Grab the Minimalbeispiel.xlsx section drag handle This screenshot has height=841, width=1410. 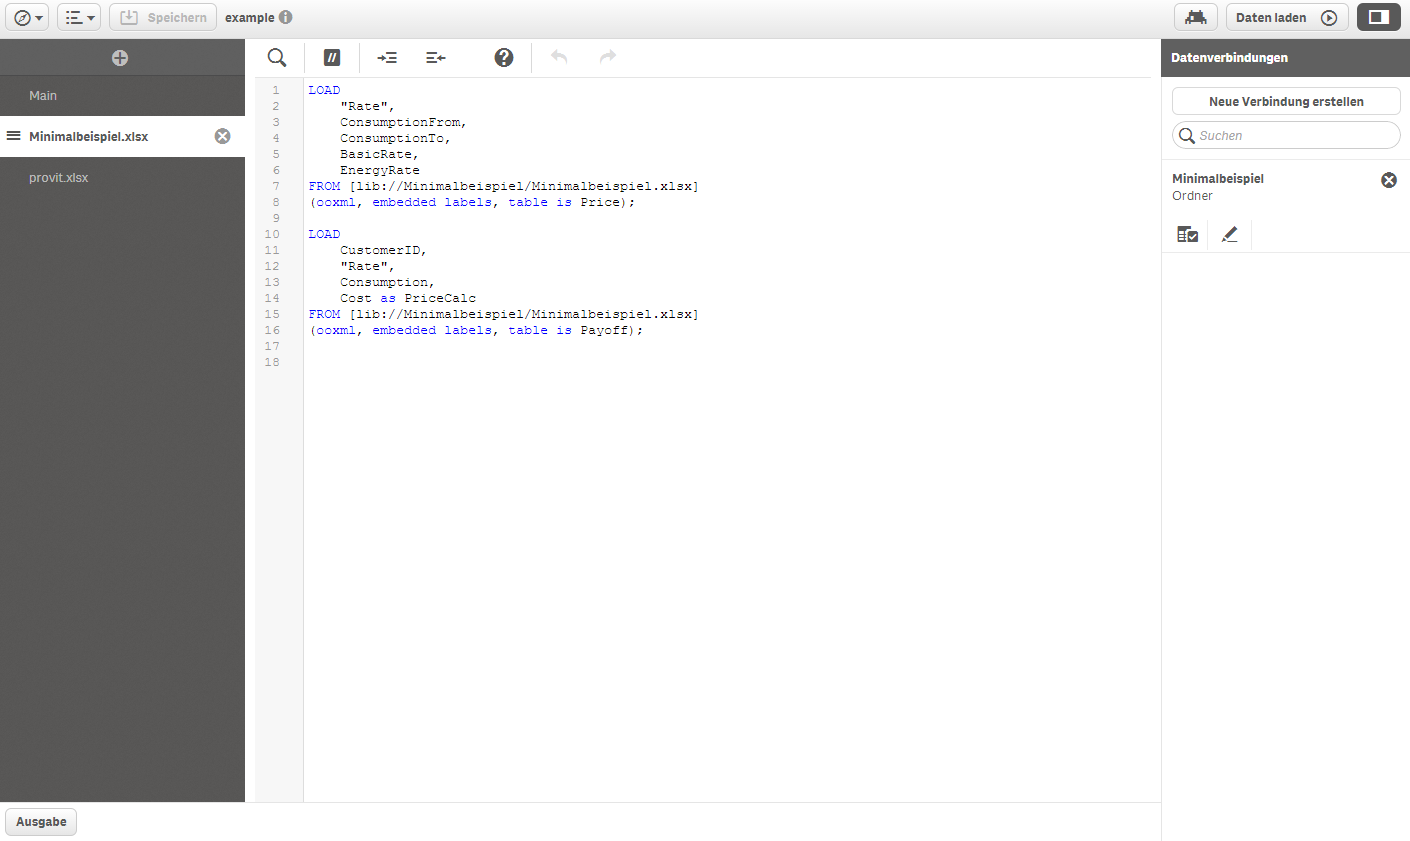(x=14, y=136)
